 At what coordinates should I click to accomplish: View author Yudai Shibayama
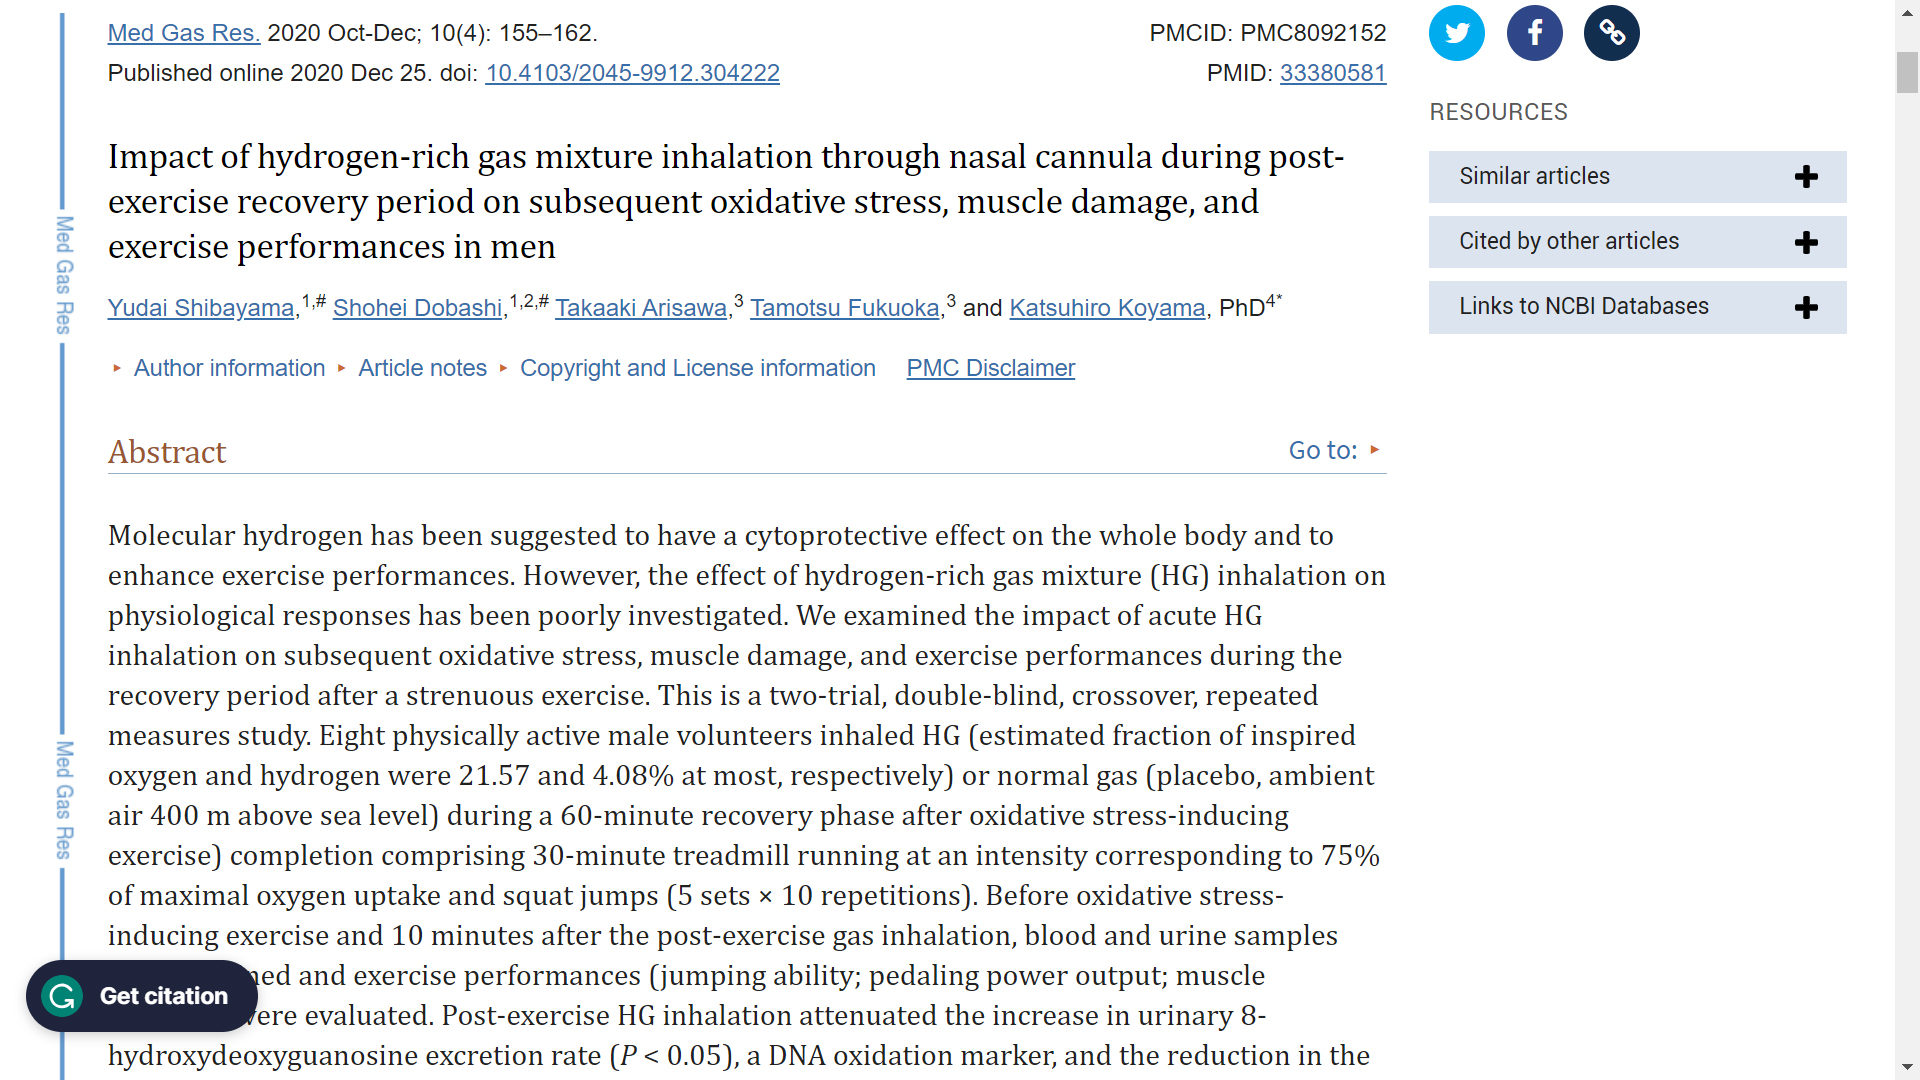point(201,308)
